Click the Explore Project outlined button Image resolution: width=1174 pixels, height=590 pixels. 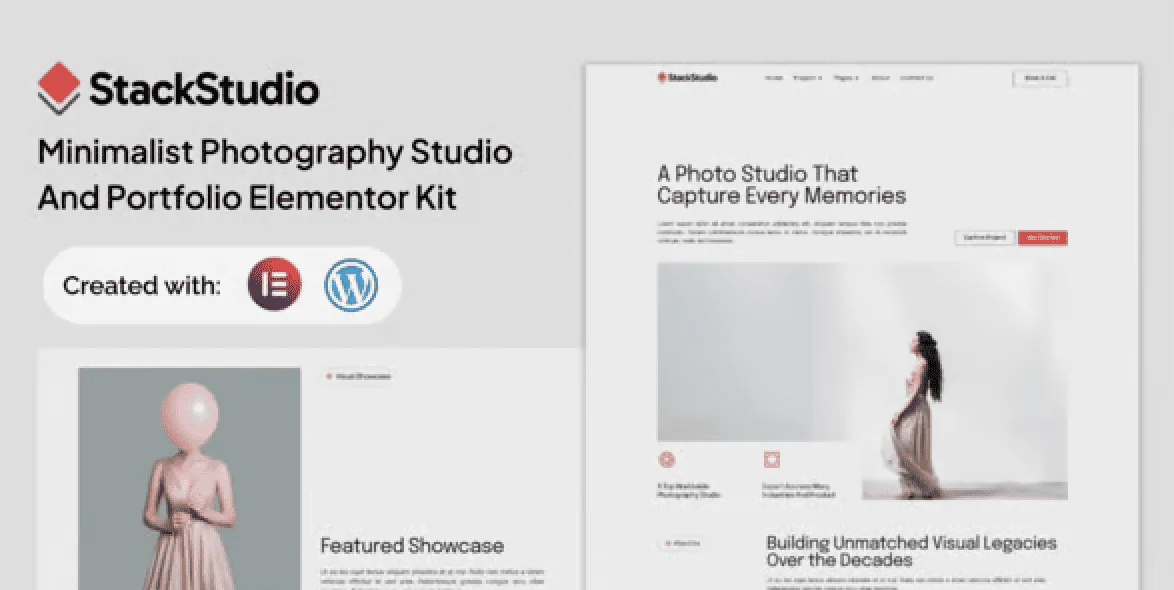point(985,237)
